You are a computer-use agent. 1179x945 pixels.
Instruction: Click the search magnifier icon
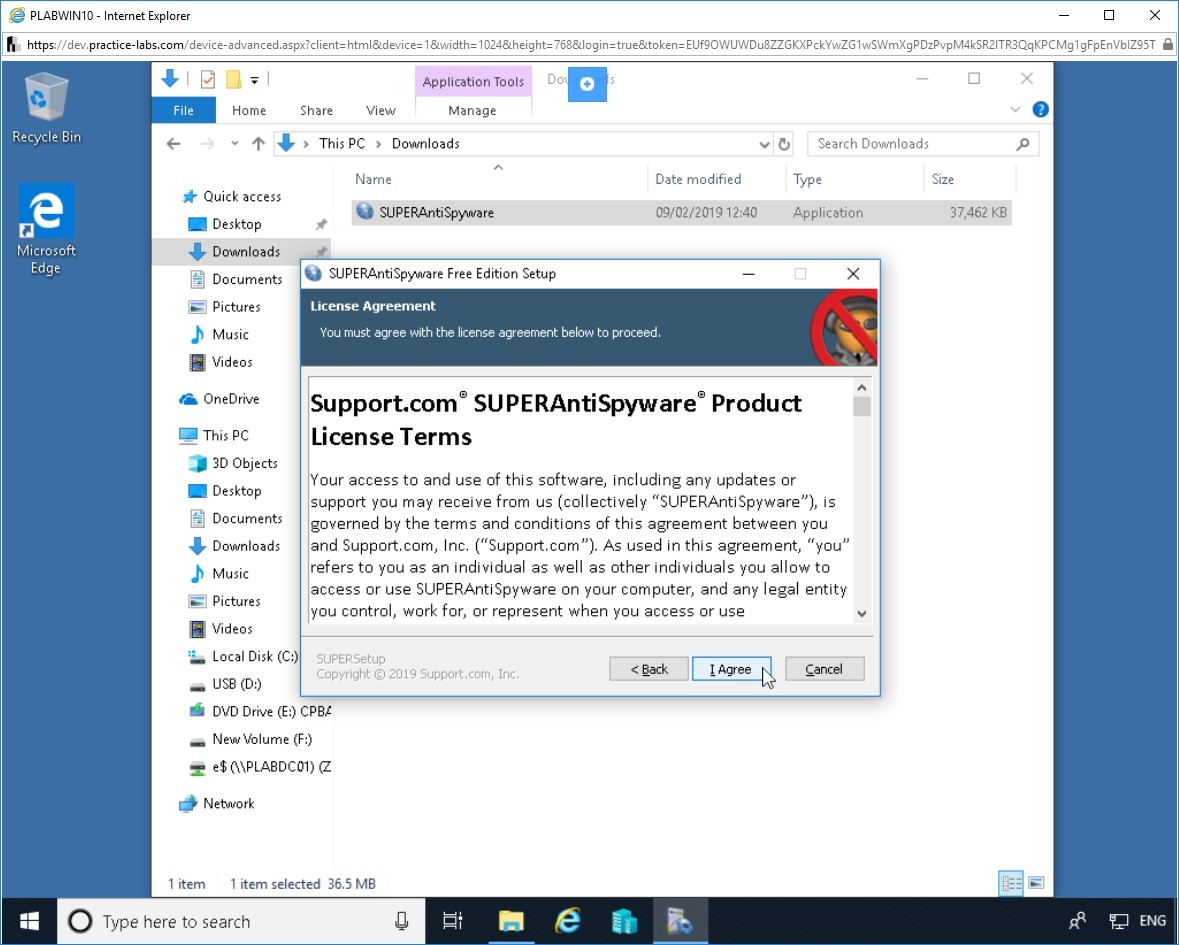[1023, 144]
